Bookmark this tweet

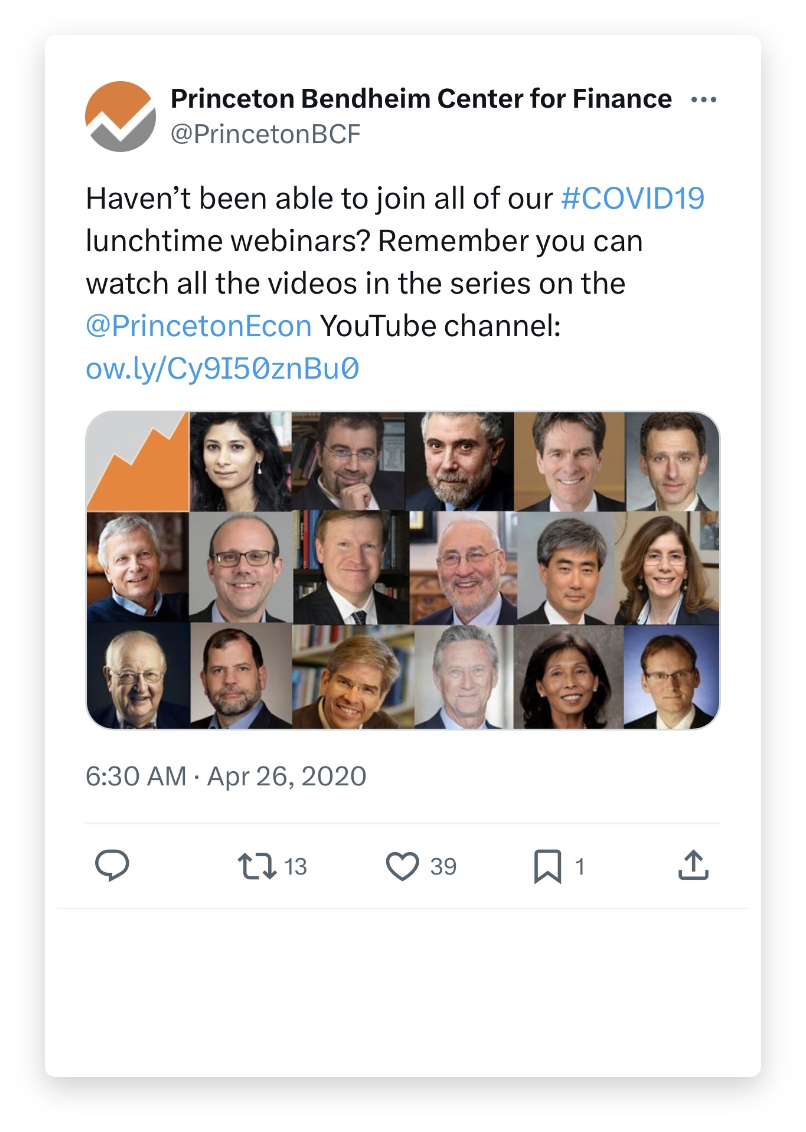tap(547, 866)
